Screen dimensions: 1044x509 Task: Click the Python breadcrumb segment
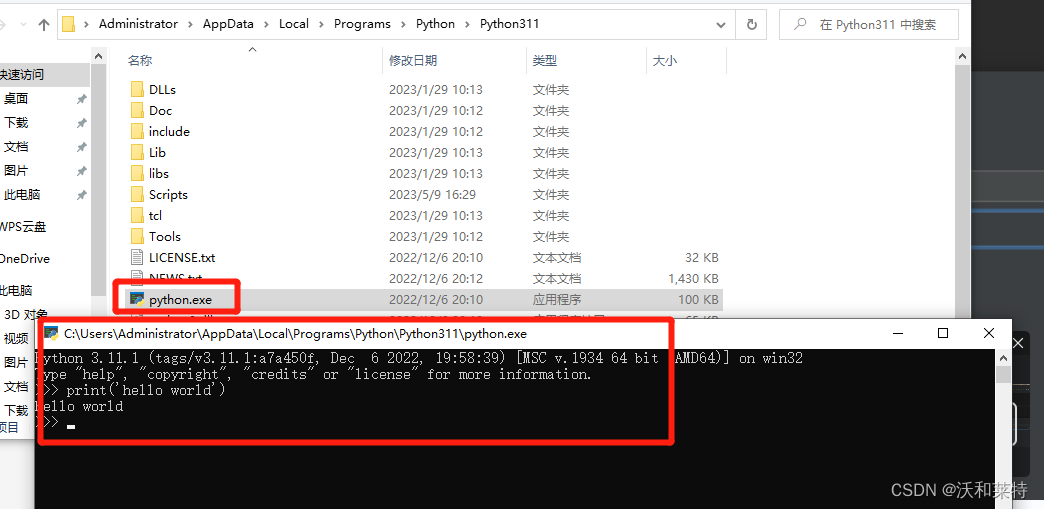coord(435,24)
